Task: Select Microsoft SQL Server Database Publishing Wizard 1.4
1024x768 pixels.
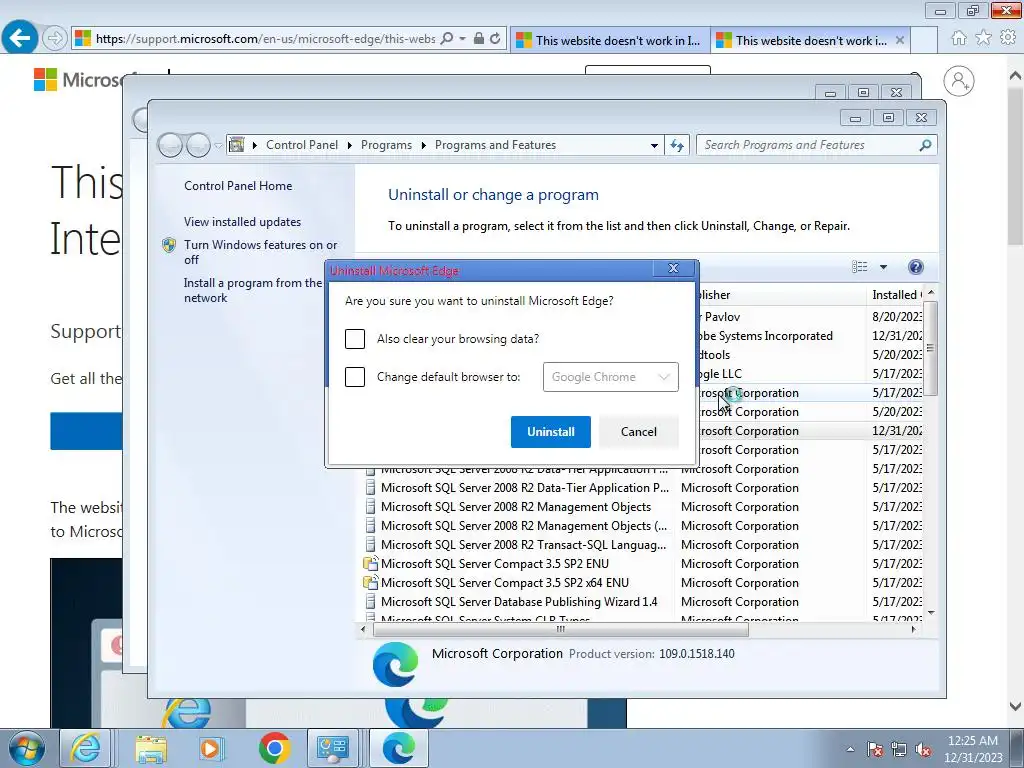Action: click(x=519, y=601)
